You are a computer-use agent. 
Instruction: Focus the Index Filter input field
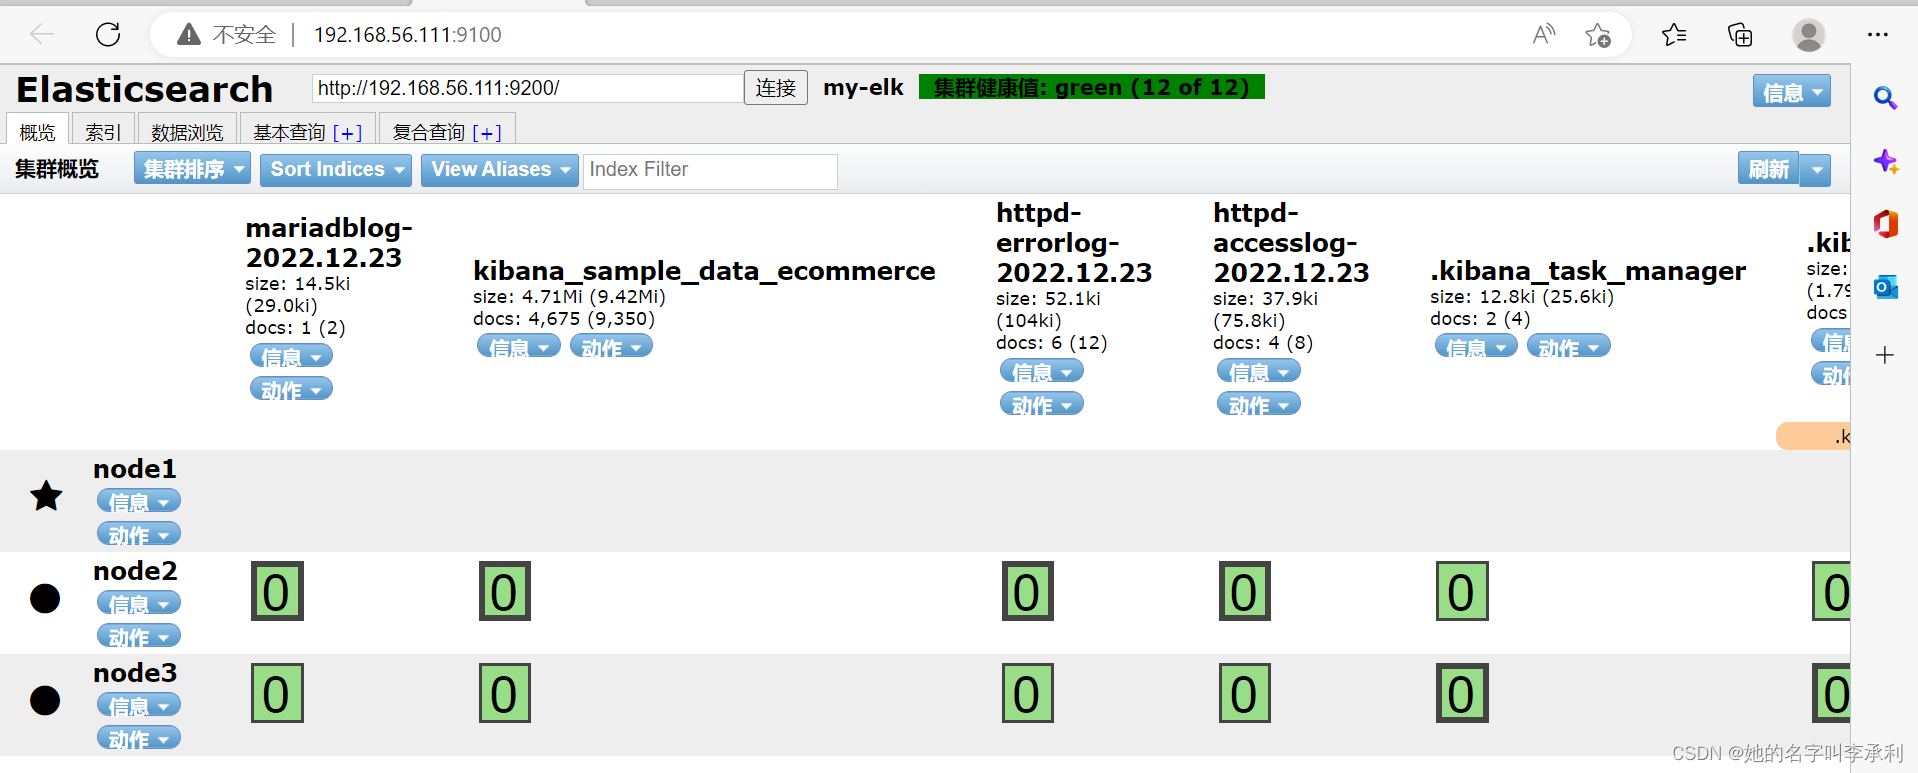710,170
